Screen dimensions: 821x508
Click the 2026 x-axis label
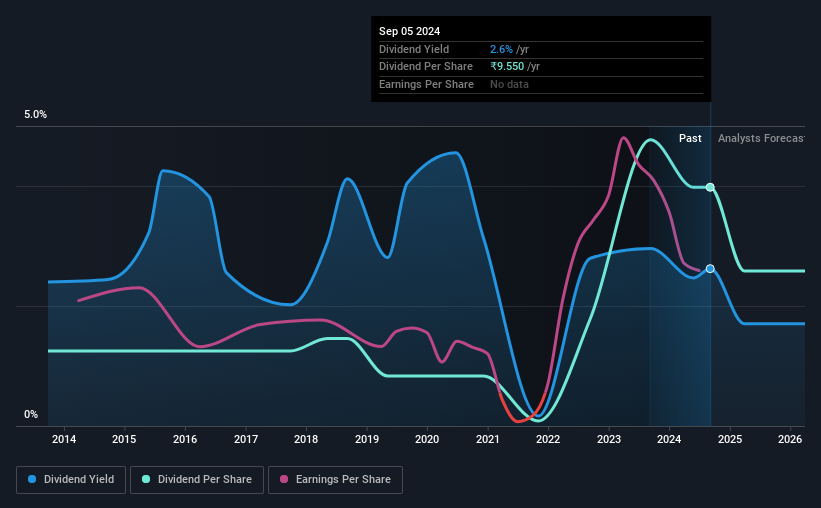click(x=790, y=439)
